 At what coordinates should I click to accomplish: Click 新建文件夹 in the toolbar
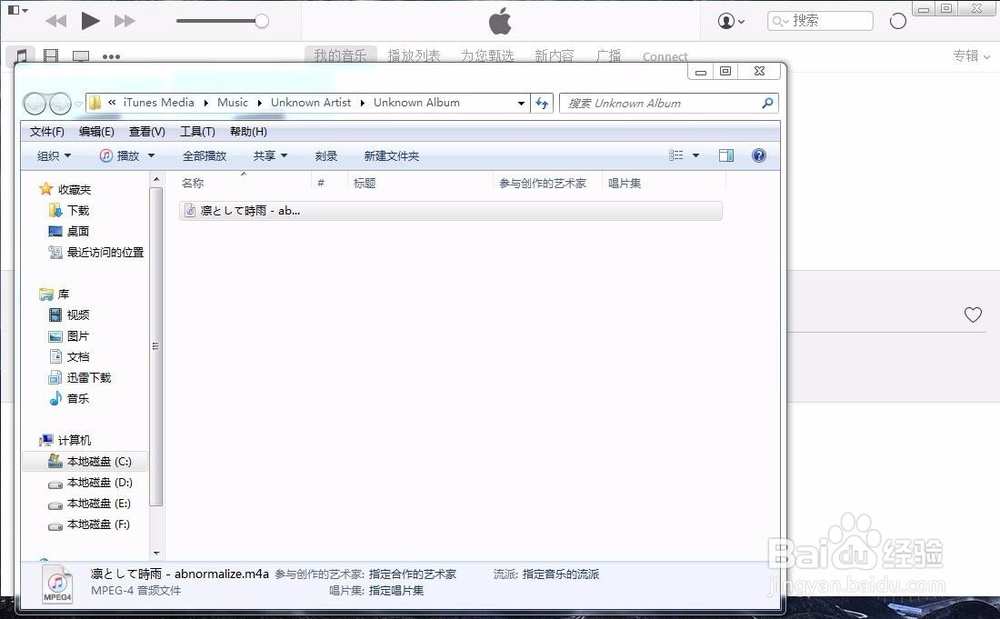coord(392,156)
